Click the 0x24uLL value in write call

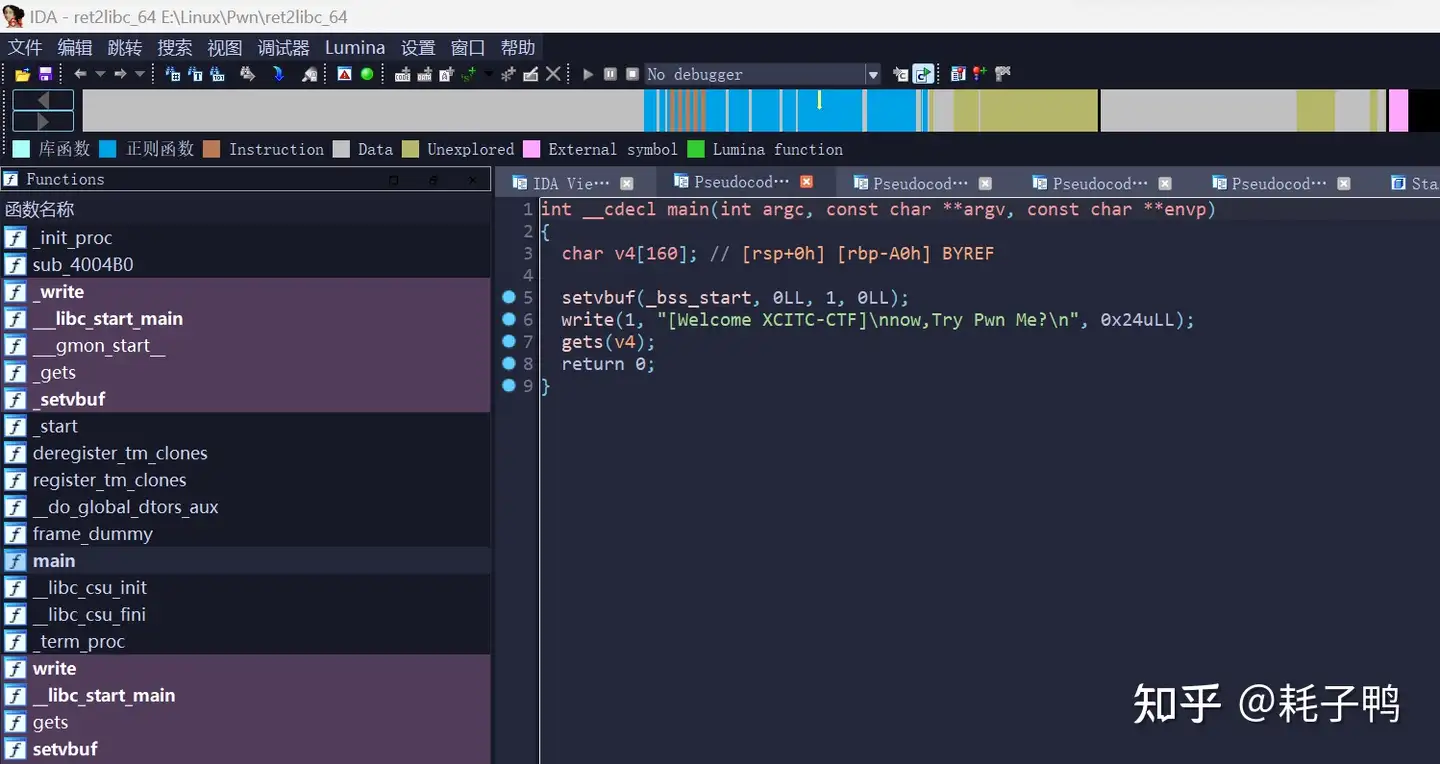1137,320
